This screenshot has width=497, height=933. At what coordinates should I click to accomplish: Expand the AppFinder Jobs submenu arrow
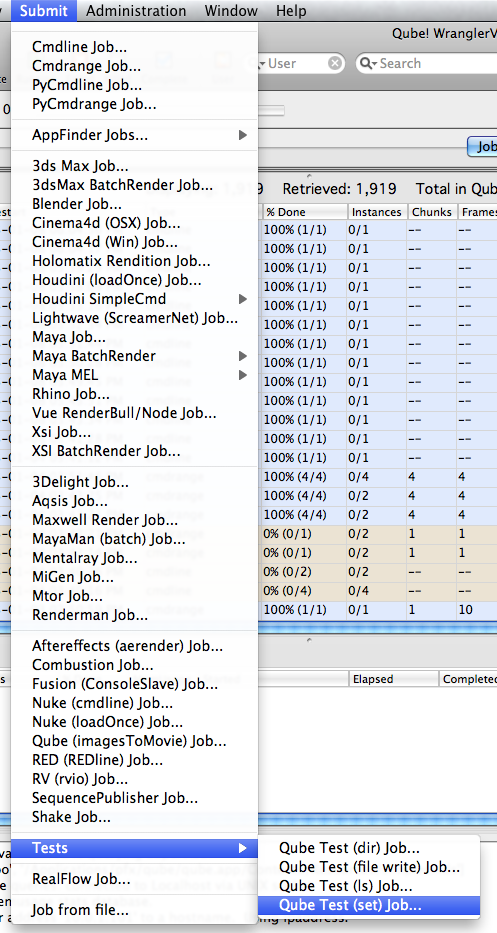click(x=242, y=135)
